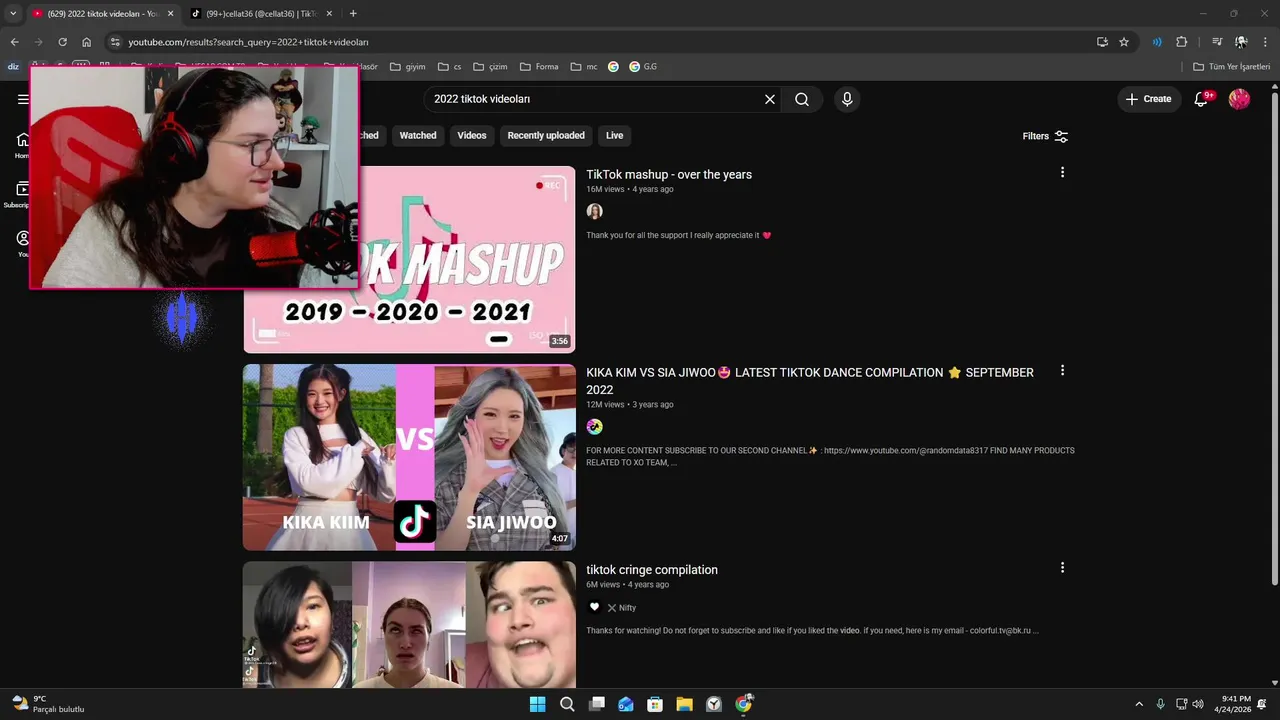The width and height of the screenshot is (1280, 720).
Task: Open the giyim bookmark folder
Action: point(407,67)
